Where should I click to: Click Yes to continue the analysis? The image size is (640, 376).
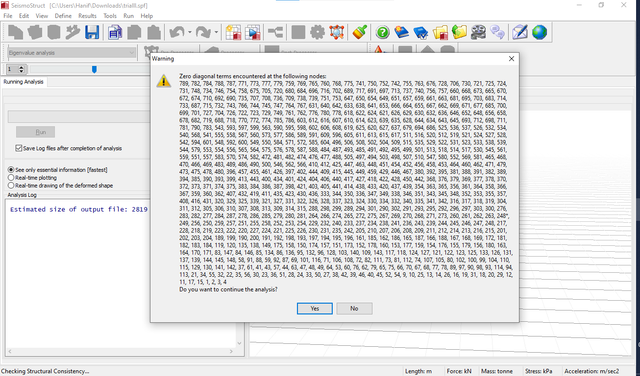[x=315, y=308]
